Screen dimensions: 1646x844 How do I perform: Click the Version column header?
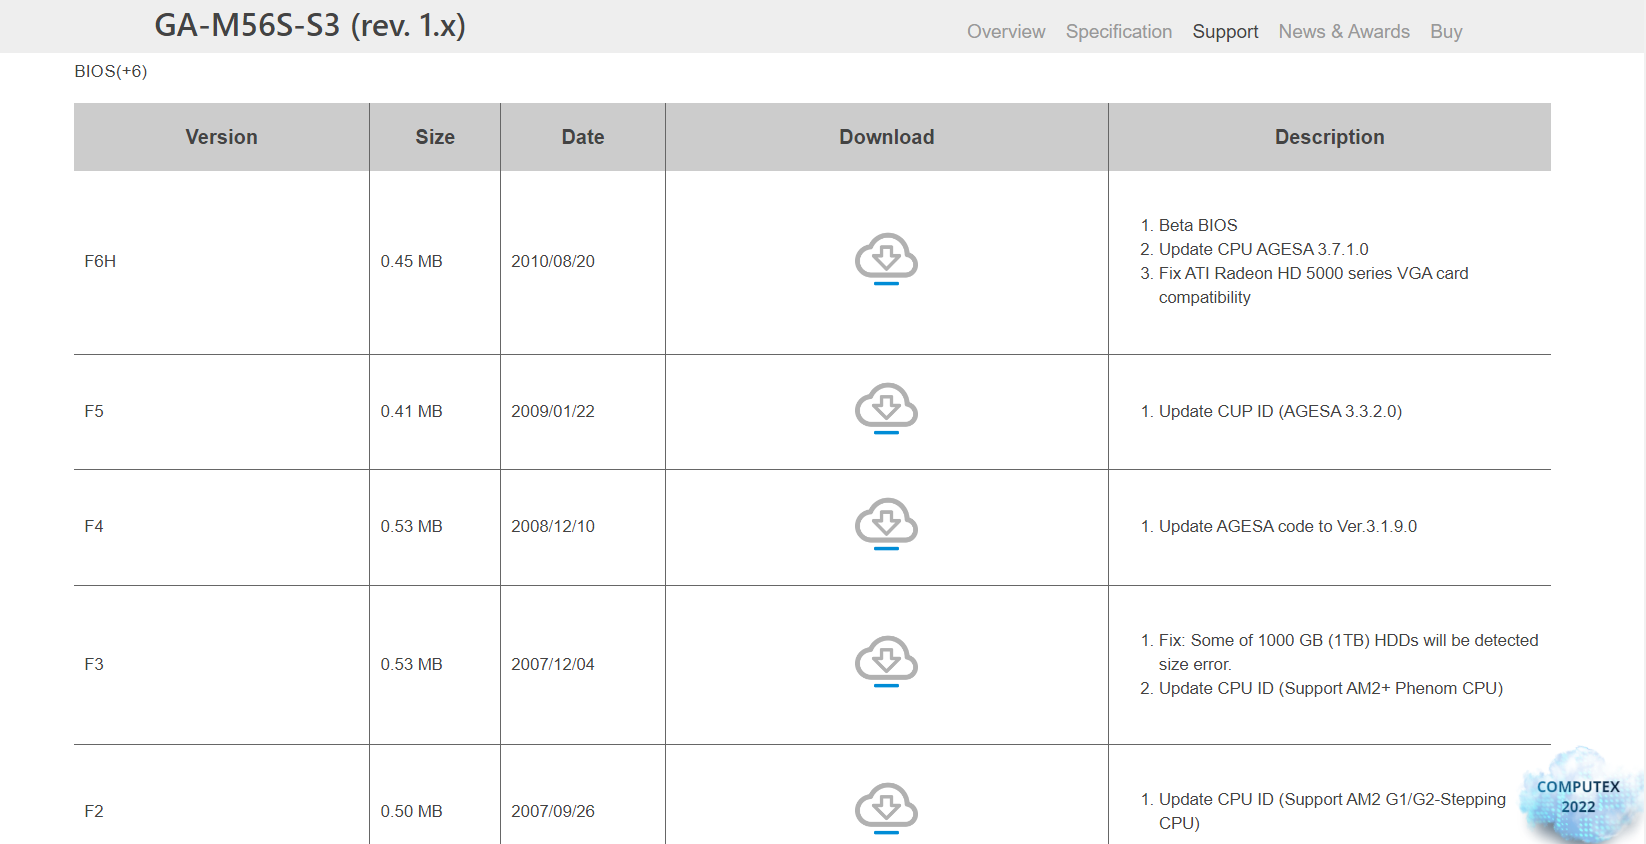point(222,137)
